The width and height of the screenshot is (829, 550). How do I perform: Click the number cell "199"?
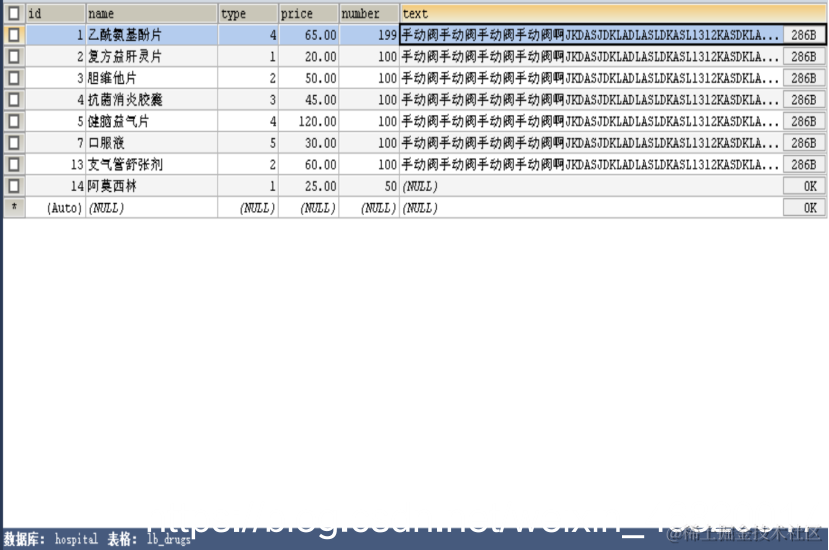coord(369,35)
